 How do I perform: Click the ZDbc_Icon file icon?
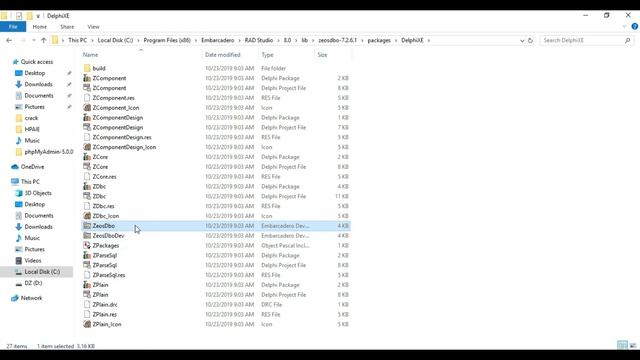click(87, 216)
